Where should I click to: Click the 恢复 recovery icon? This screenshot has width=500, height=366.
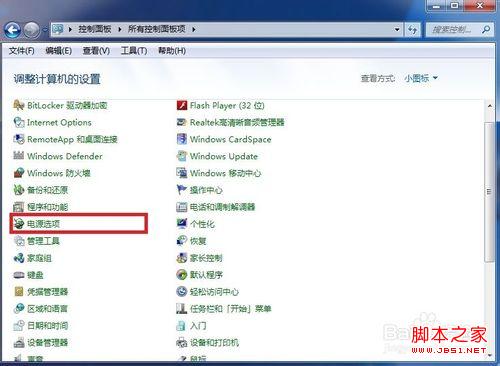pyautogui.click(x=182, y=241)
